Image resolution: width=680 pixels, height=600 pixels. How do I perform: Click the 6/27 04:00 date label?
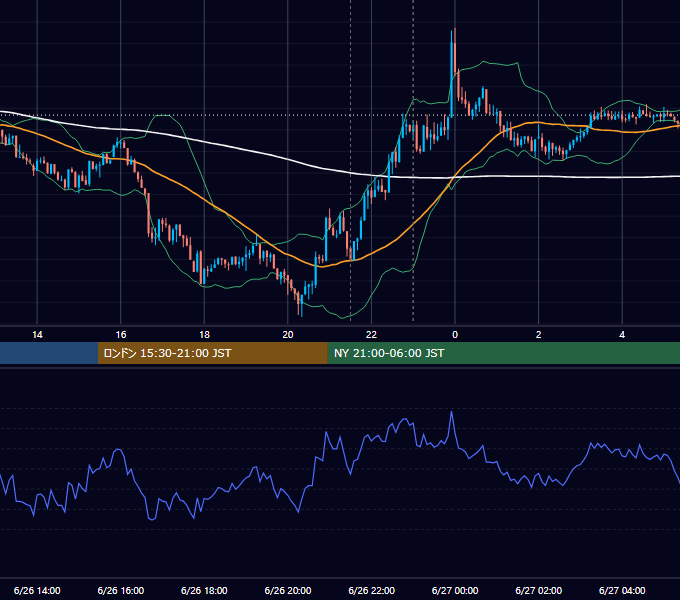tap(622, 590)
